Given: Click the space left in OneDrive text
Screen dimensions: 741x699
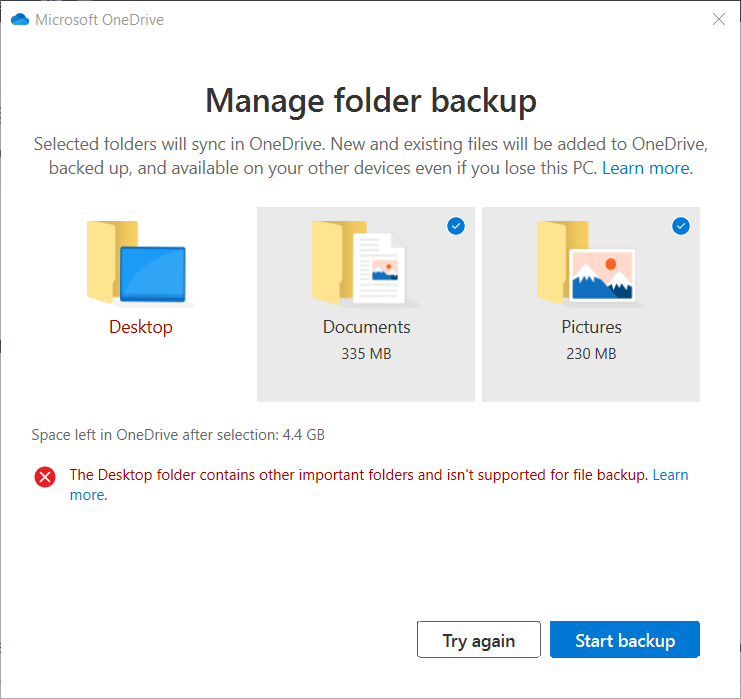Looking at the screenshot, I should point(178,435).
